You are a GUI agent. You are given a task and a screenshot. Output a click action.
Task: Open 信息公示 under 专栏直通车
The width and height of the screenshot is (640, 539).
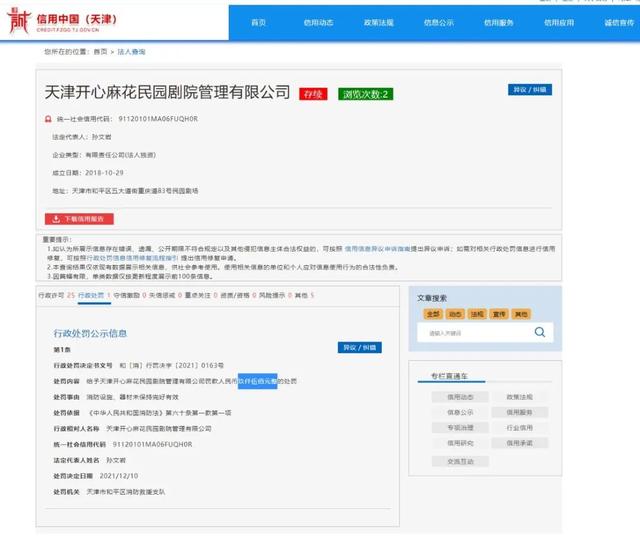[x=460, y=413]
